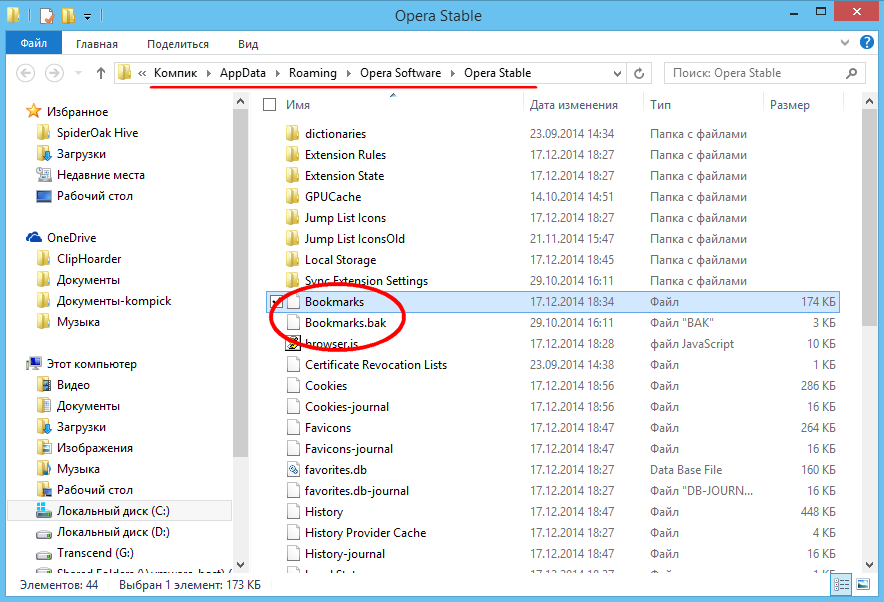
Task: Sort by the Тип column header
Action: click(660, 105)
